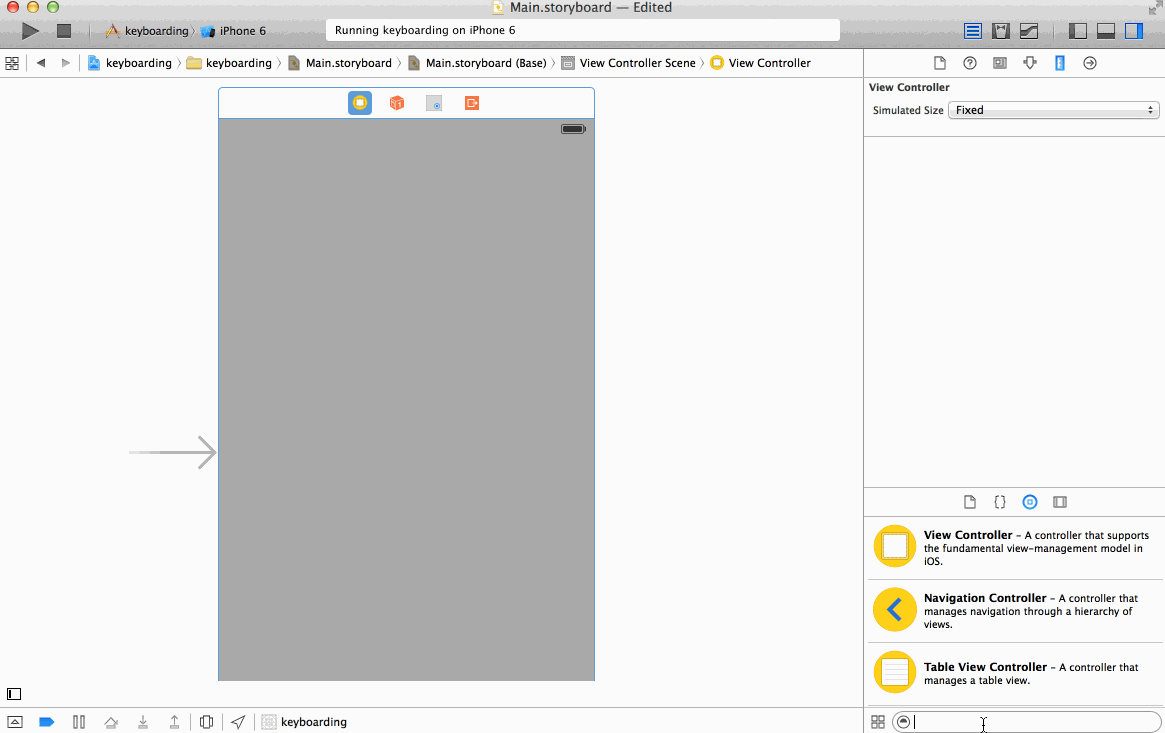This screenshot has width=1165, height=733.
Task: Toggle breakpoints activation
Action: (x=47, y=722)
